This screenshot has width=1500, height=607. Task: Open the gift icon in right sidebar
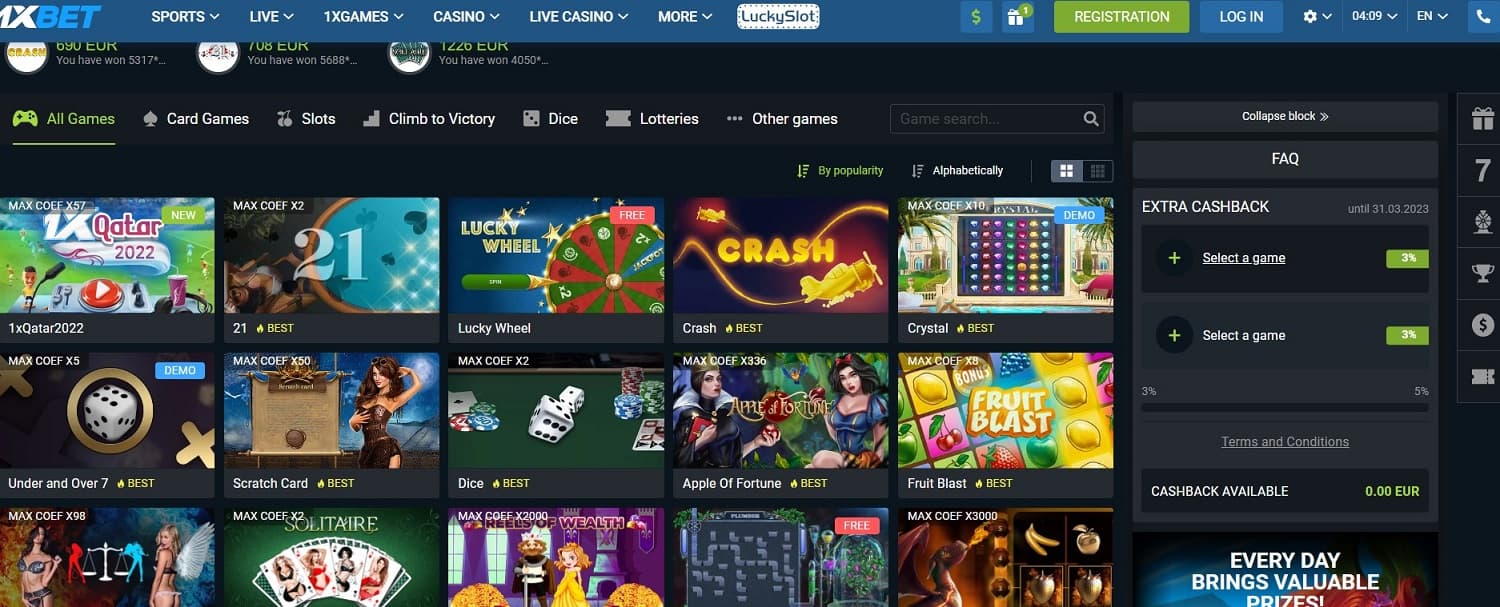click(1482, 118)
